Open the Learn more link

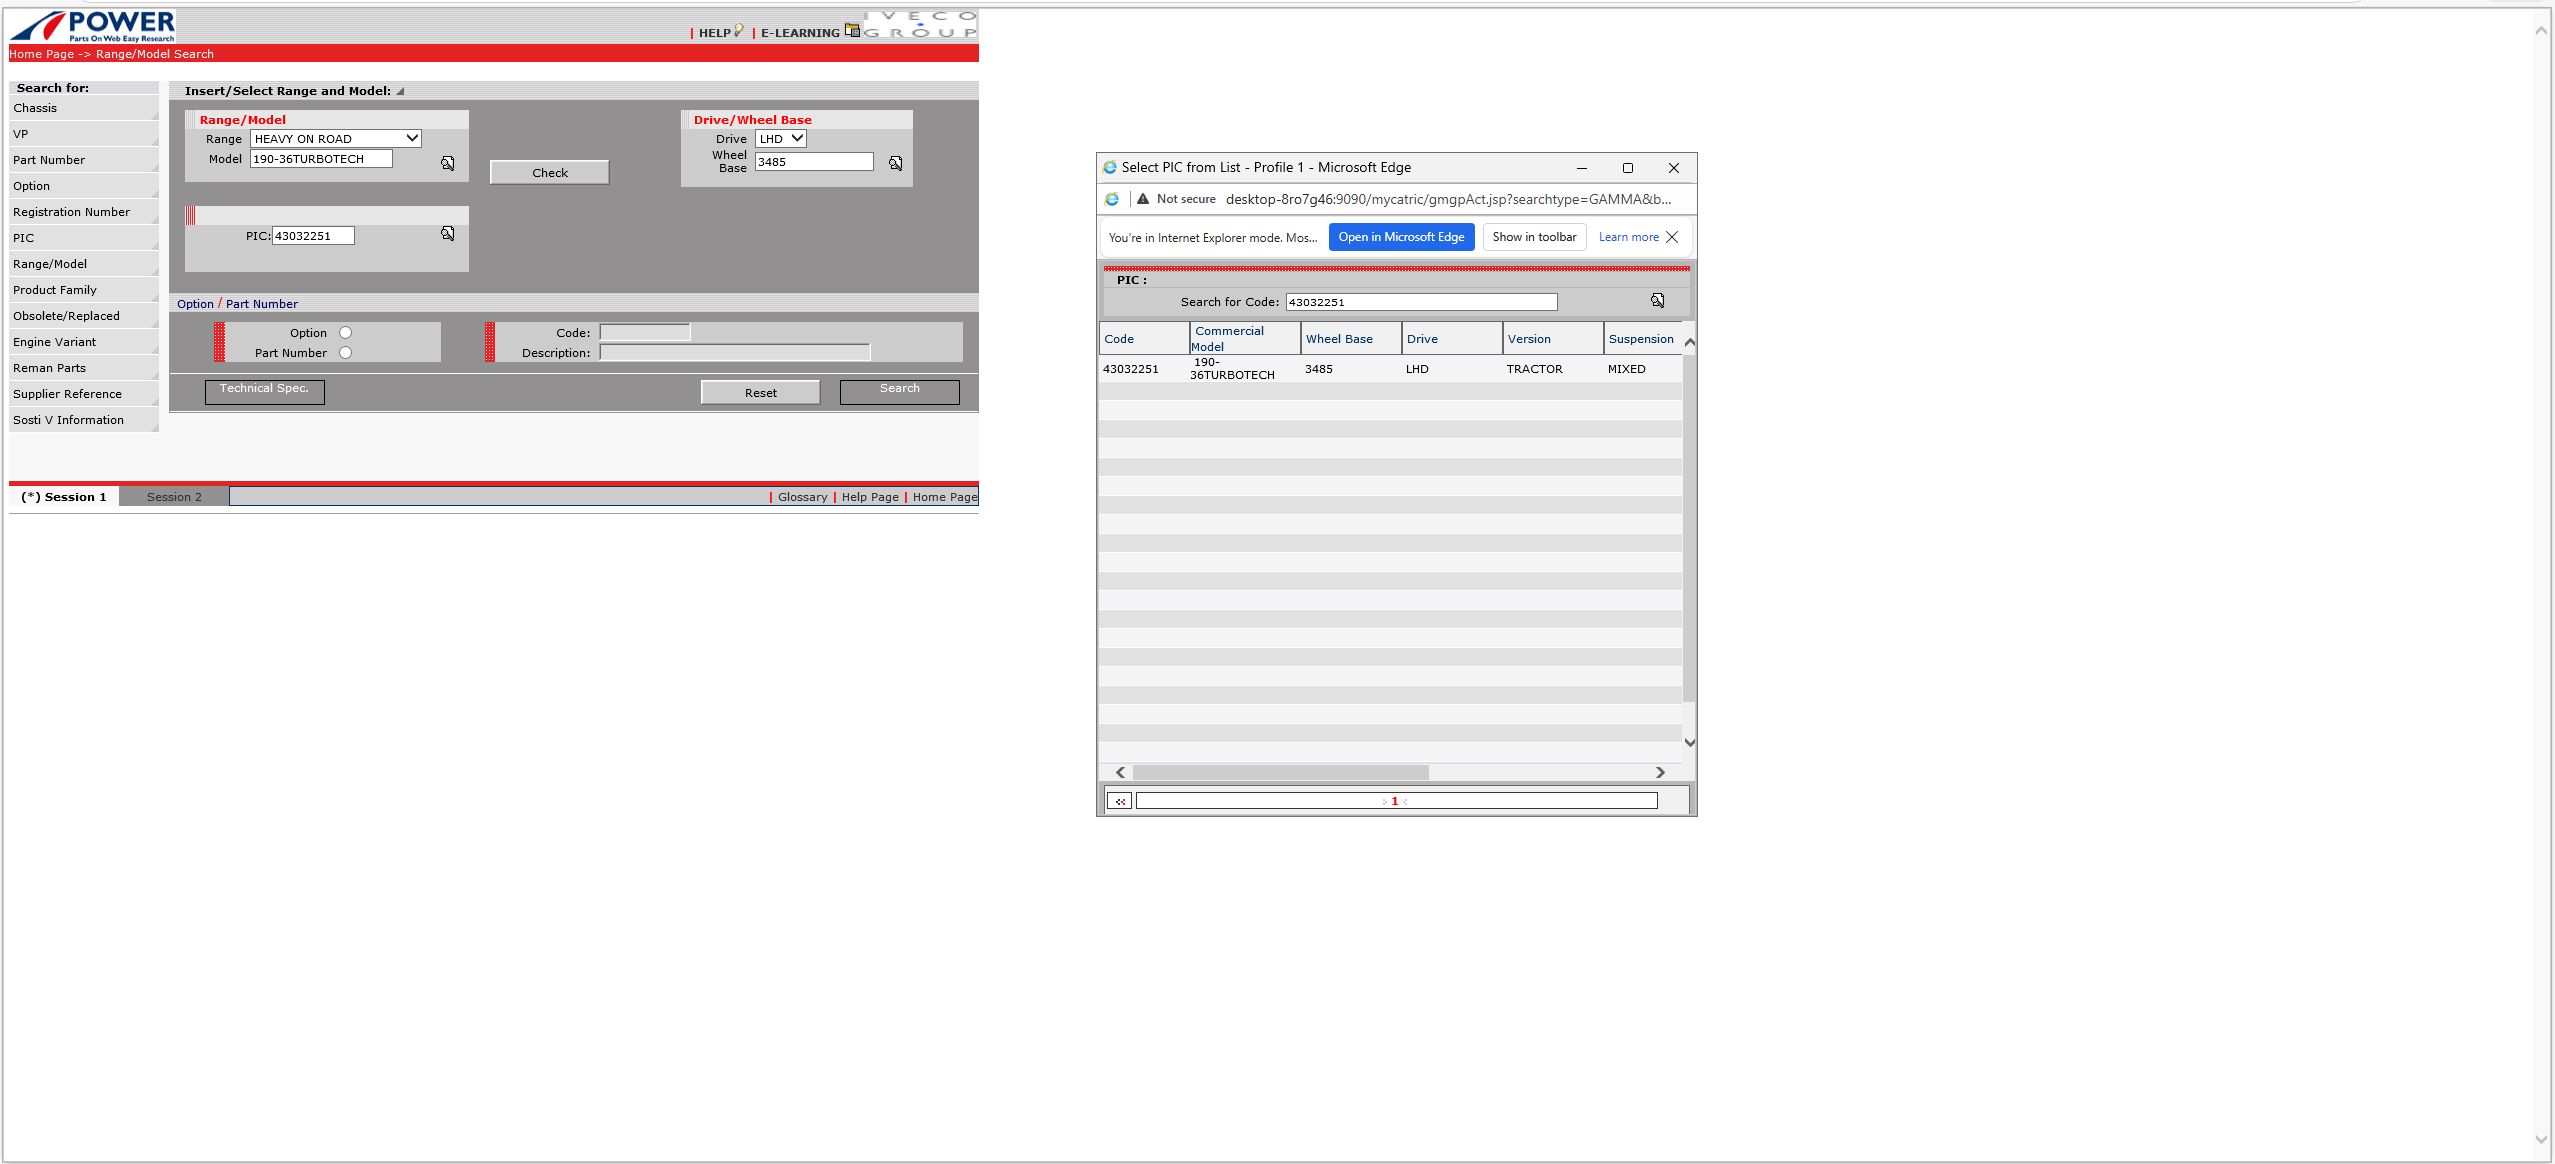1628,237
